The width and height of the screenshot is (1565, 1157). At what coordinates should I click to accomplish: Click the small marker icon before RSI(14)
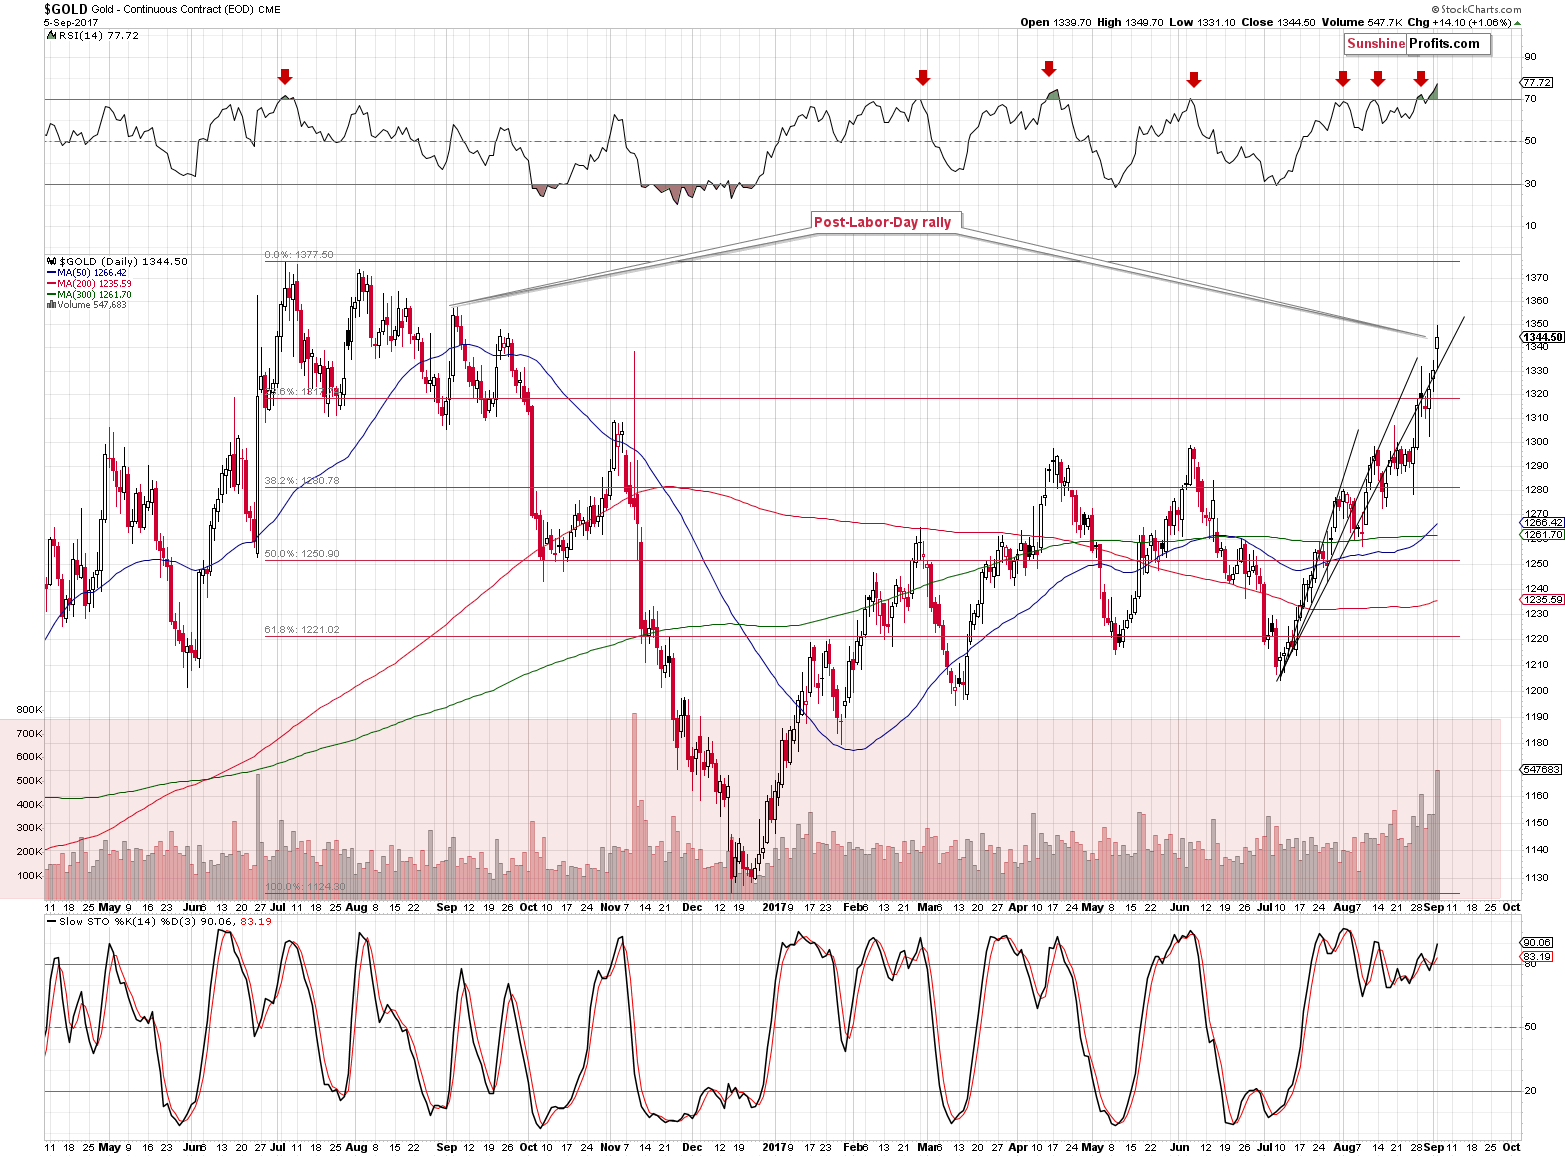(x=51, y=35)
